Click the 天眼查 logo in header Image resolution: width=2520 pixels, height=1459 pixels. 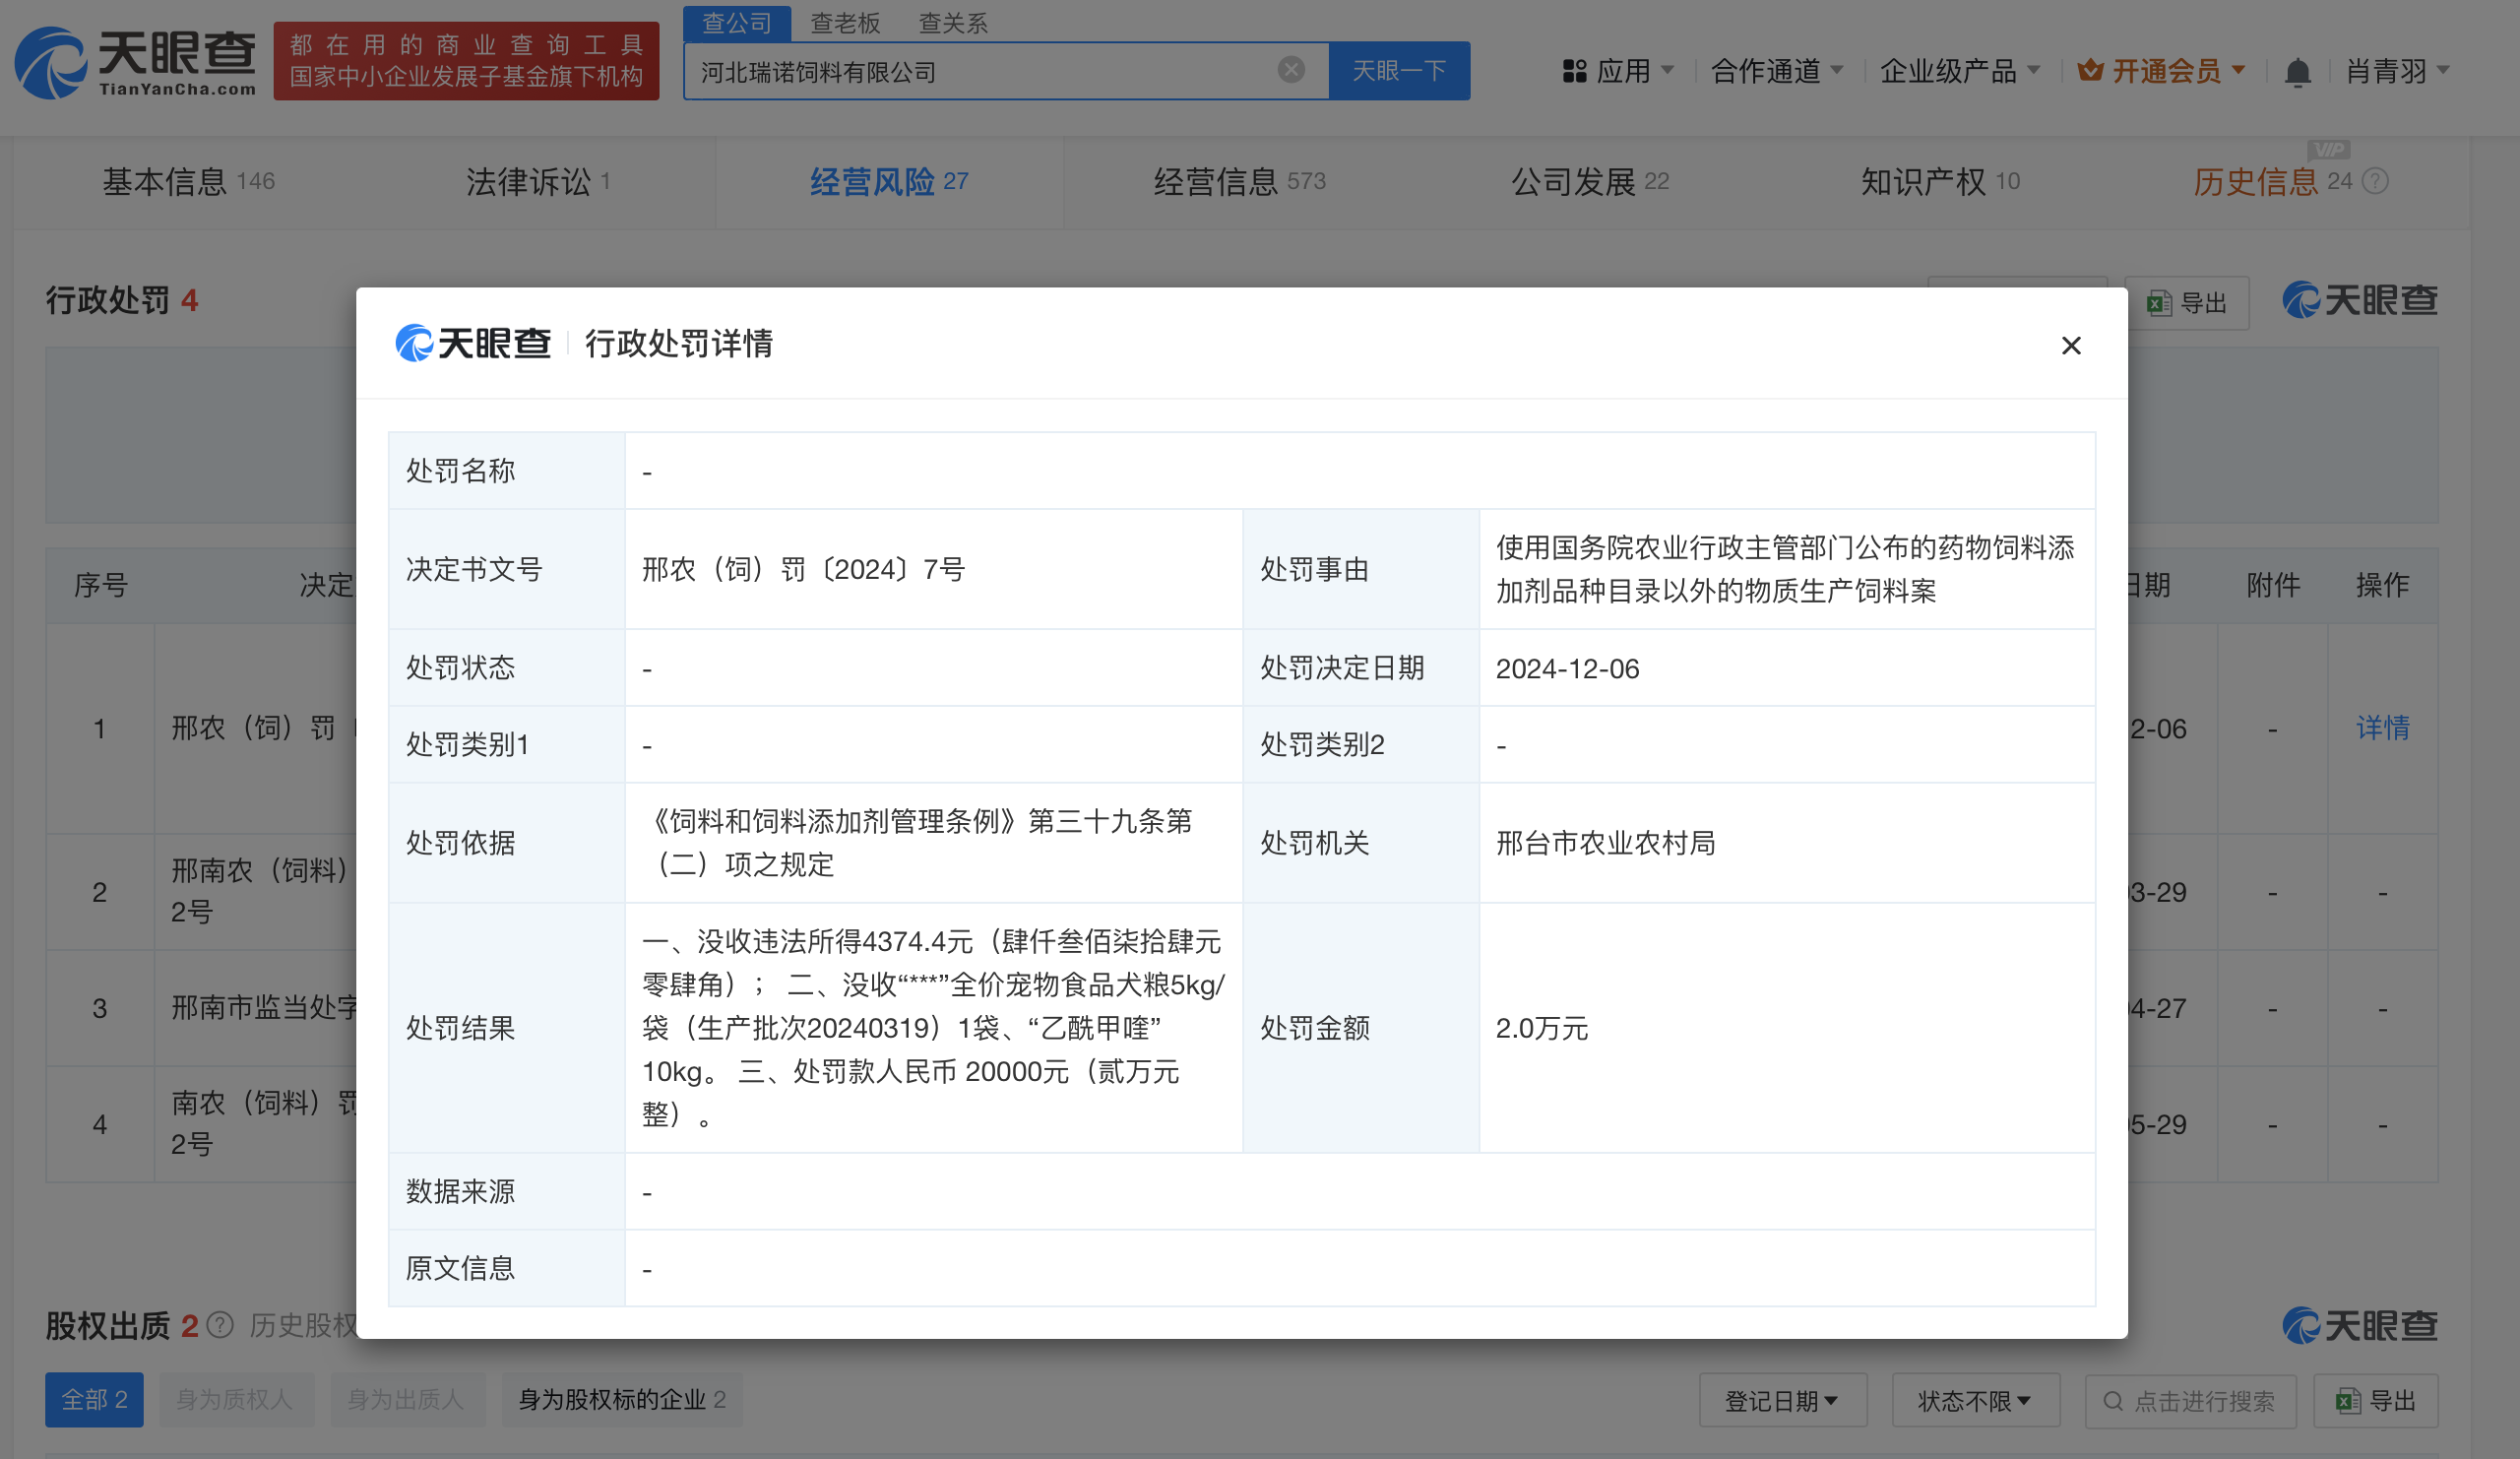[x=135, y=62]
